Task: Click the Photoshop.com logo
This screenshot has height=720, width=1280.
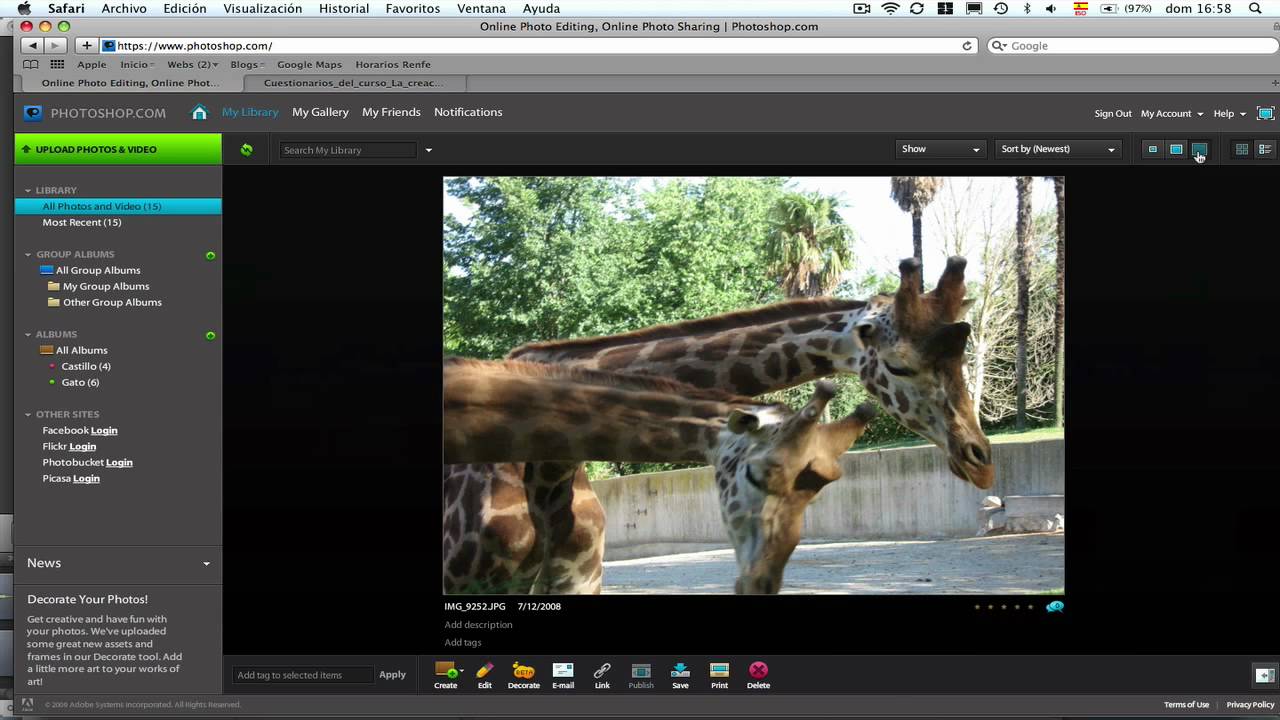Action: pos(95,113)
